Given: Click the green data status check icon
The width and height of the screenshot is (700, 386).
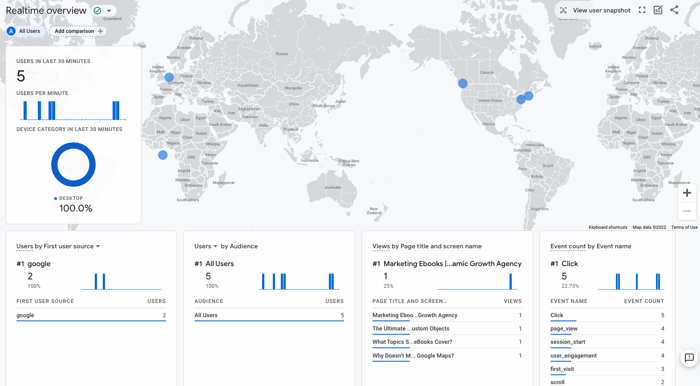Looking at the screenshot, I should 97,11.
